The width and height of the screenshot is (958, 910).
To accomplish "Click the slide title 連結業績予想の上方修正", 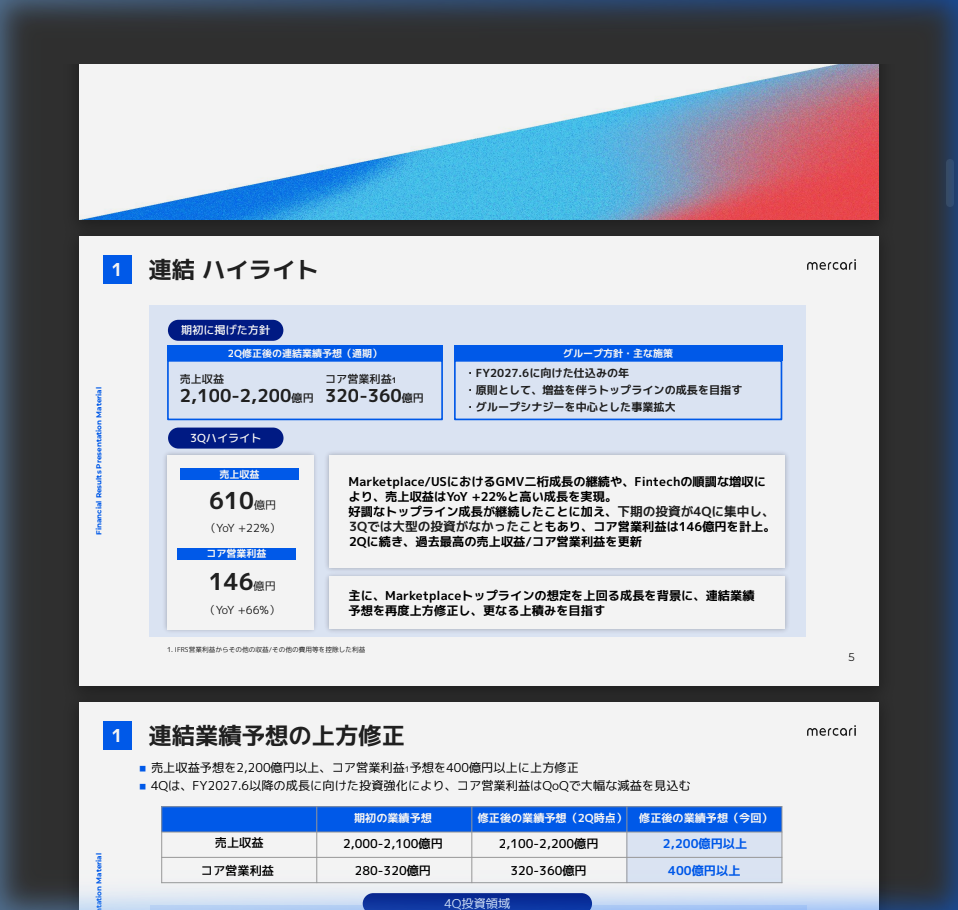I will [276, 735].
